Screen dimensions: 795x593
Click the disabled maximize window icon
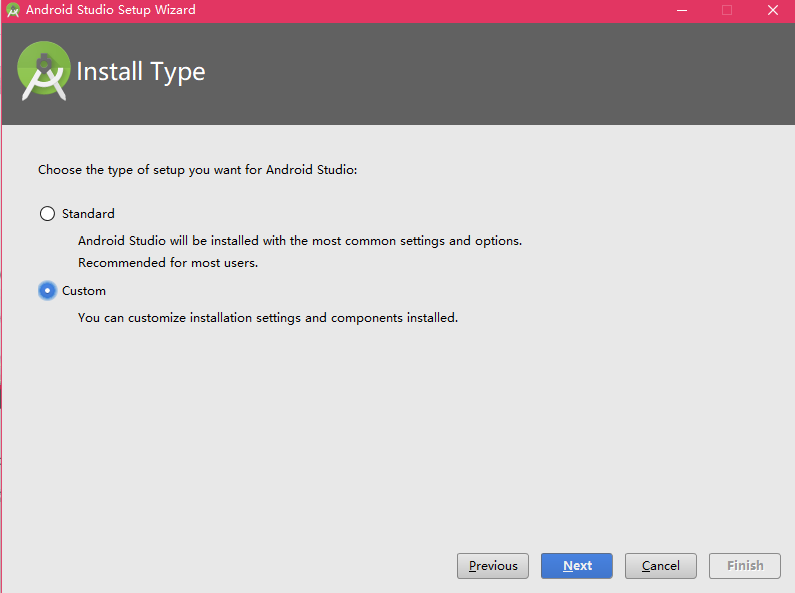[727, 10]
